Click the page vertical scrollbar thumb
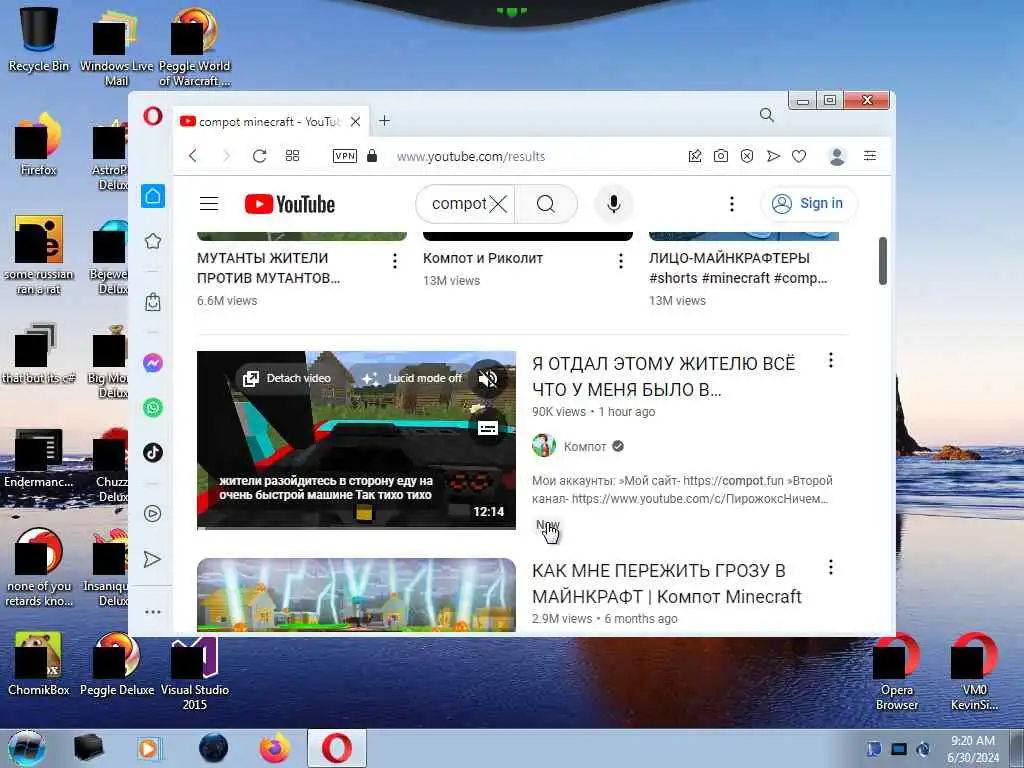 pyautogui.click(x=883, y=261)
